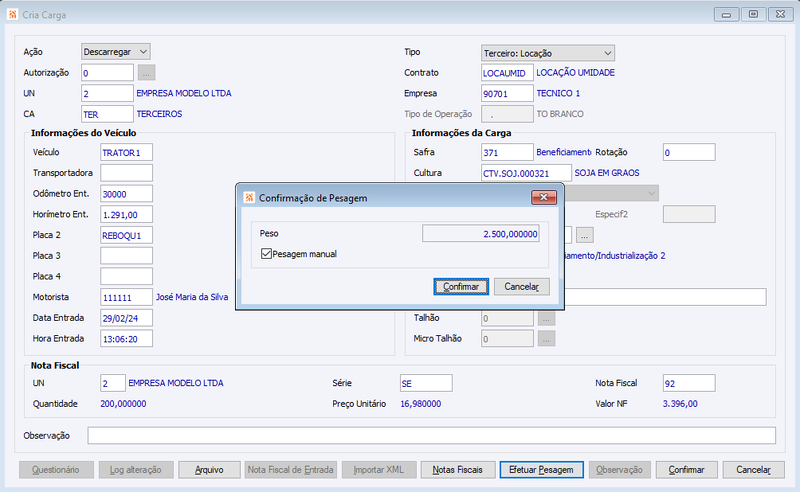Click the Contrato input field
Viewport: 800px width, 492px height.
point(507,73)
